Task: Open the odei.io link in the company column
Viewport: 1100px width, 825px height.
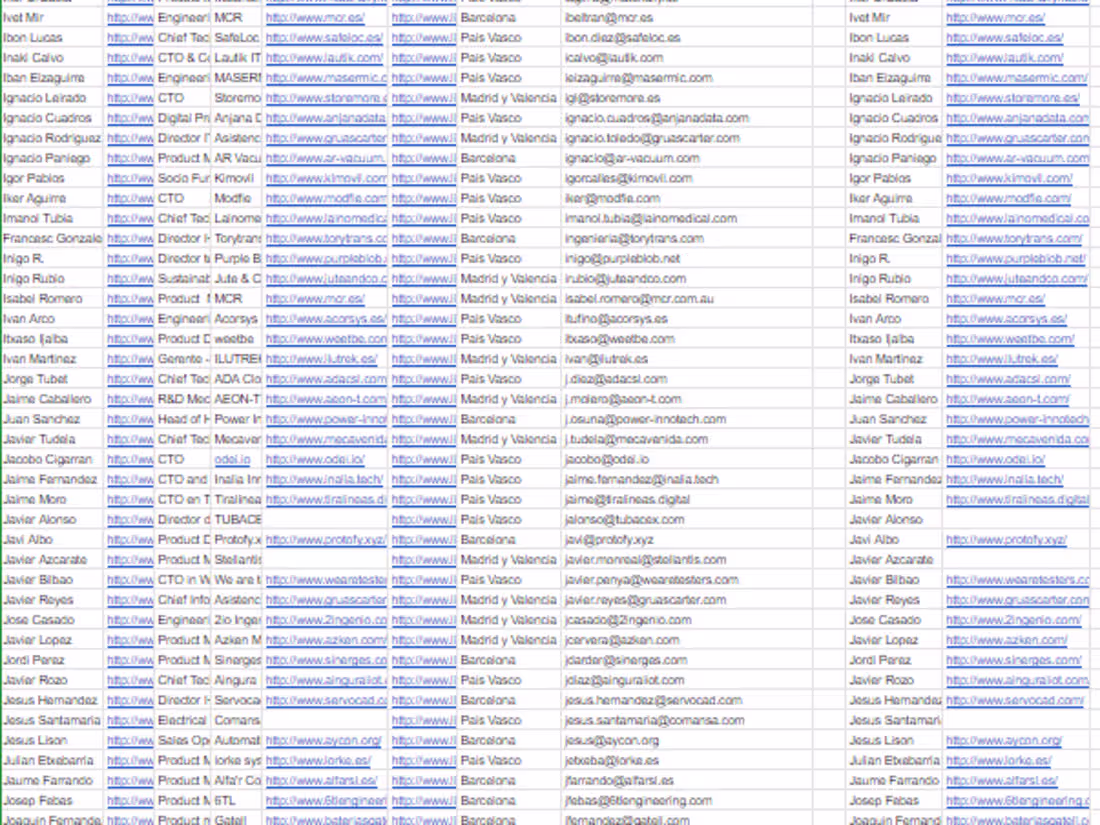Action: [x=232, y=460]
